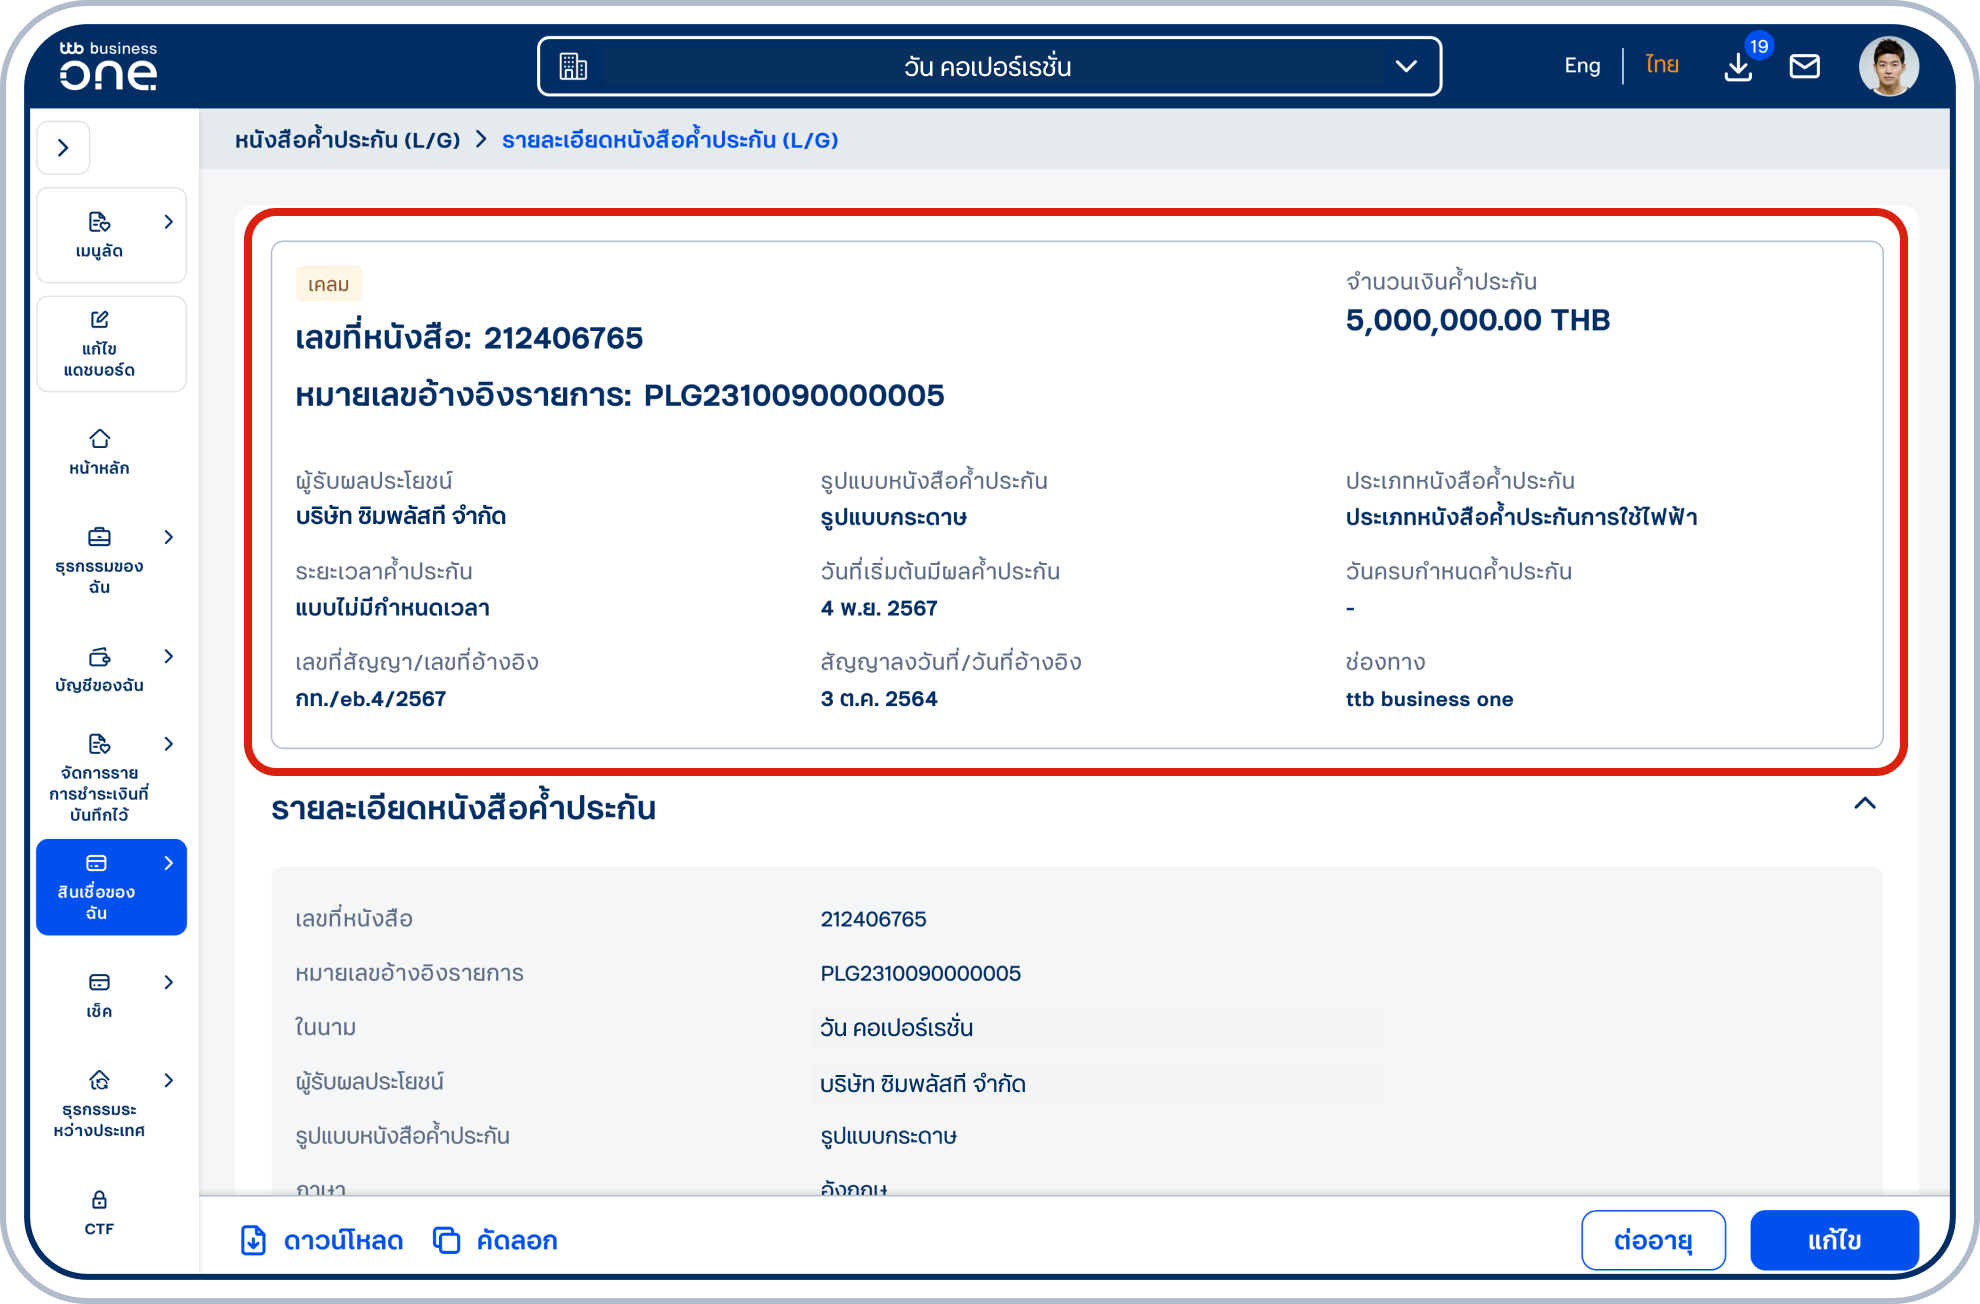
Task: Open My Accounts (บัญชีของฉัน) icon
Action: (x=99, y=657)
